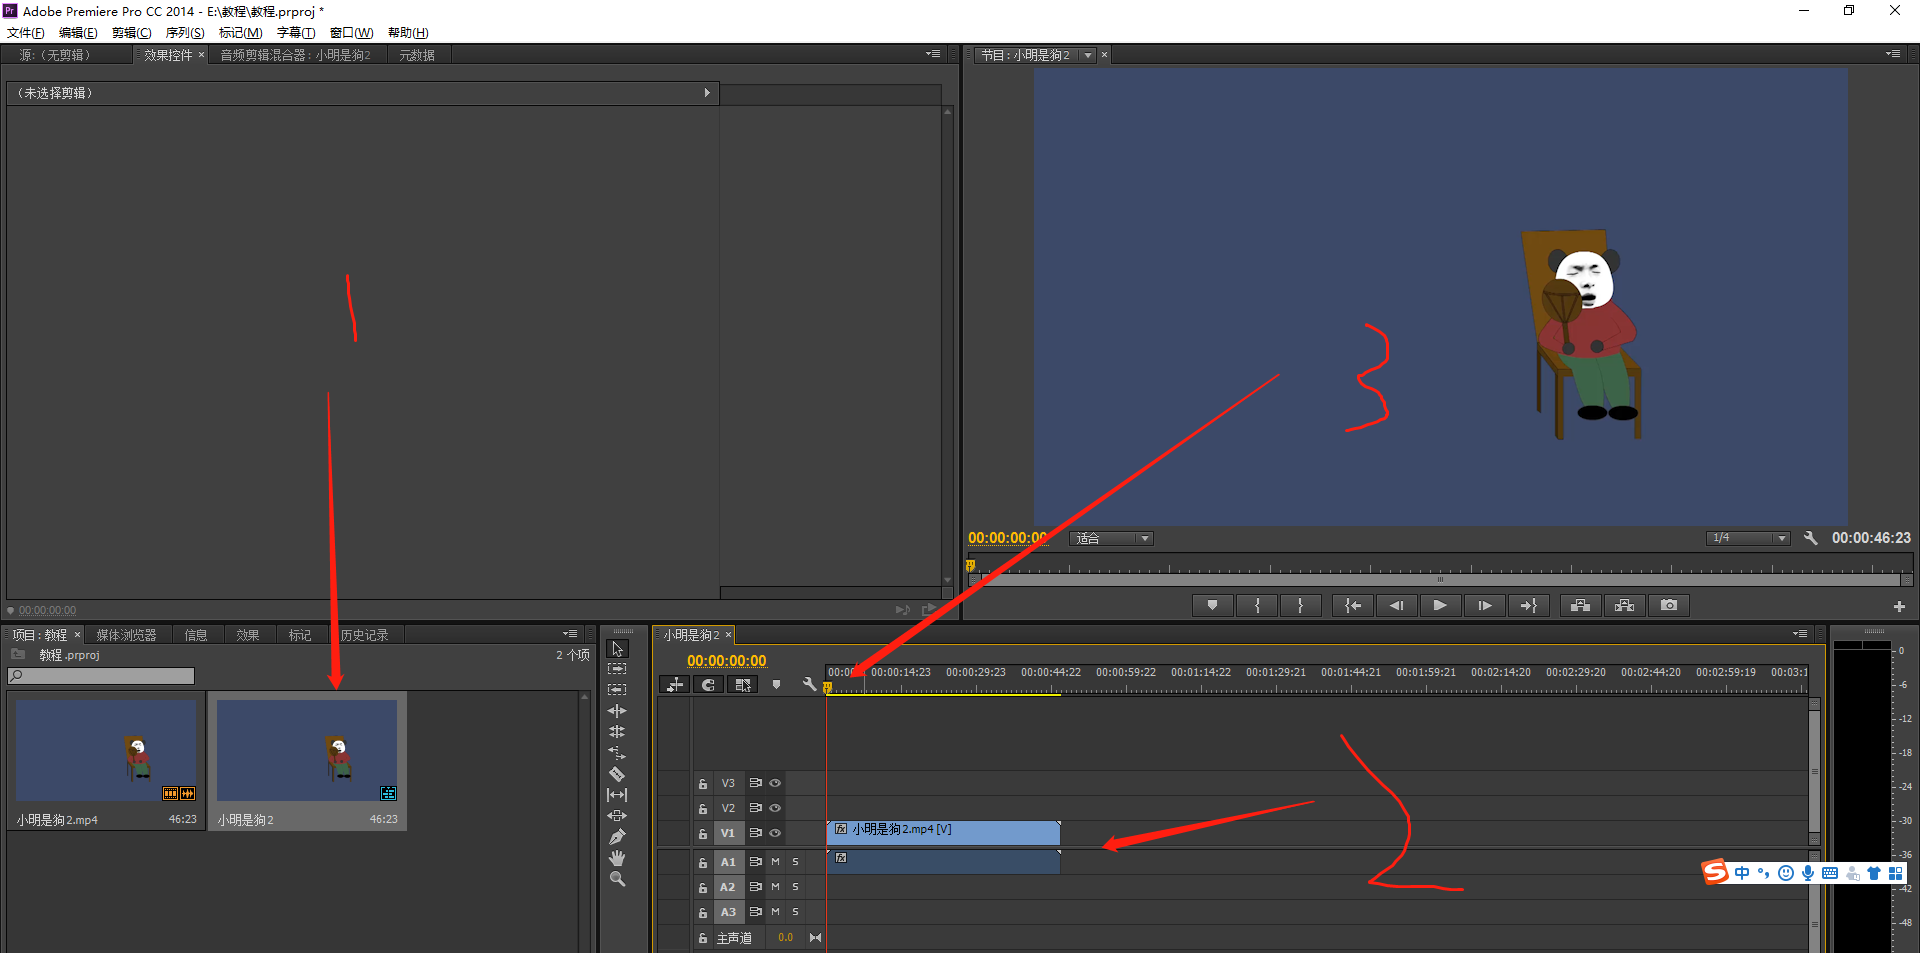Toggle V1 track output eye

[775, 833]
